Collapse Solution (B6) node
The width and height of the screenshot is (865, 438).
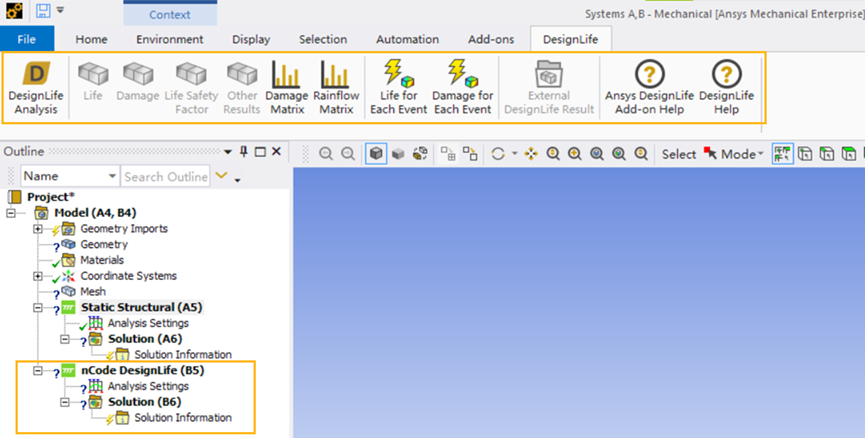(65, 403)
